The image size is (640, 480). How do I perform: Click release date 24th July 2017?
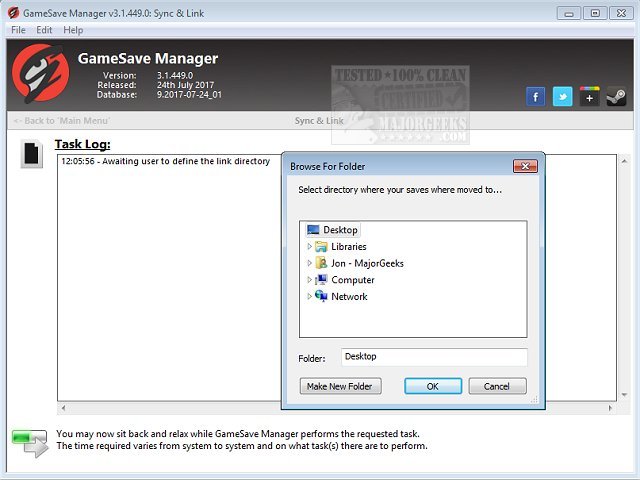click(185, 85)
